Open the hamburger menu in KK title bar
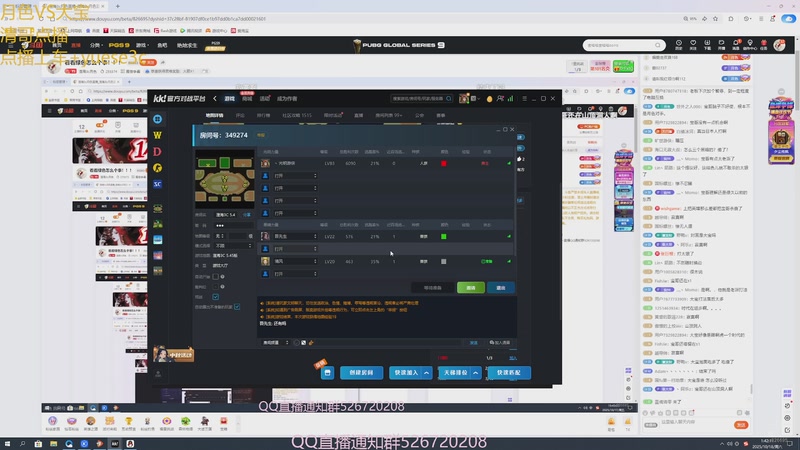 (524, 98)
